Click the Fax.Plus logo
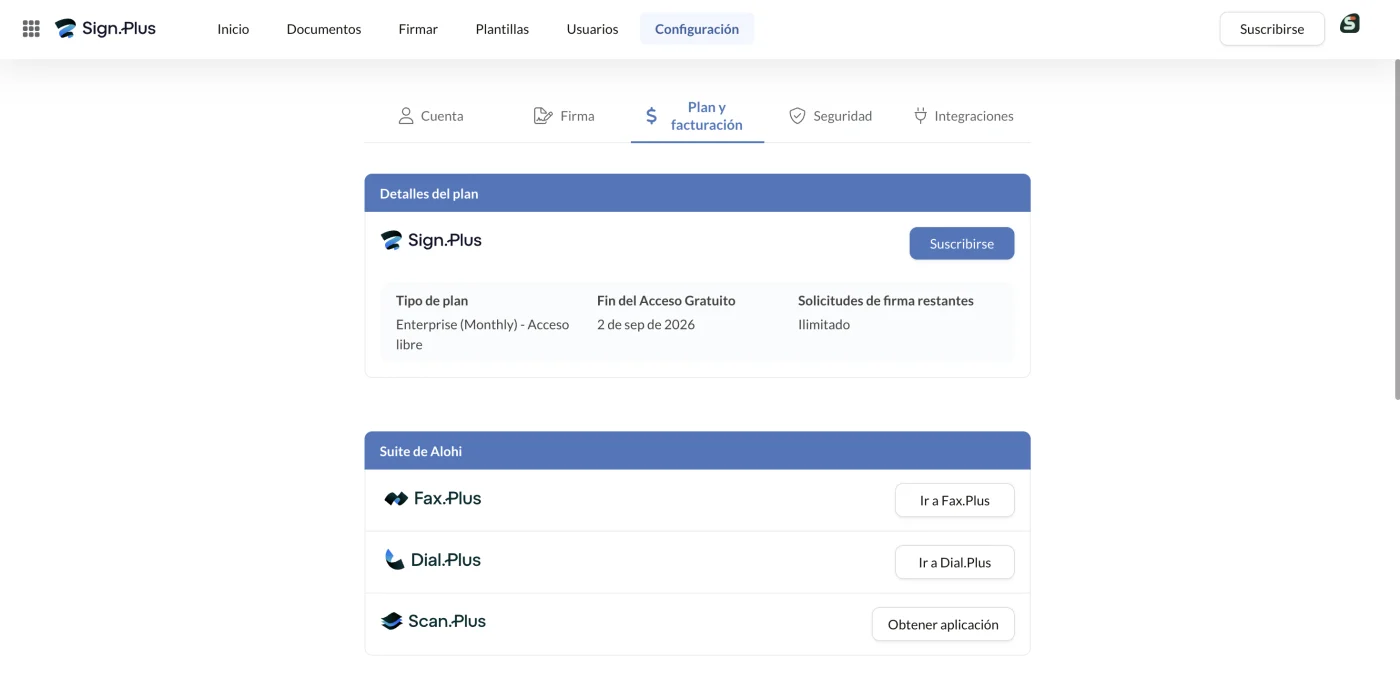This screenshot has width=1400, height=690. (432, 498)
